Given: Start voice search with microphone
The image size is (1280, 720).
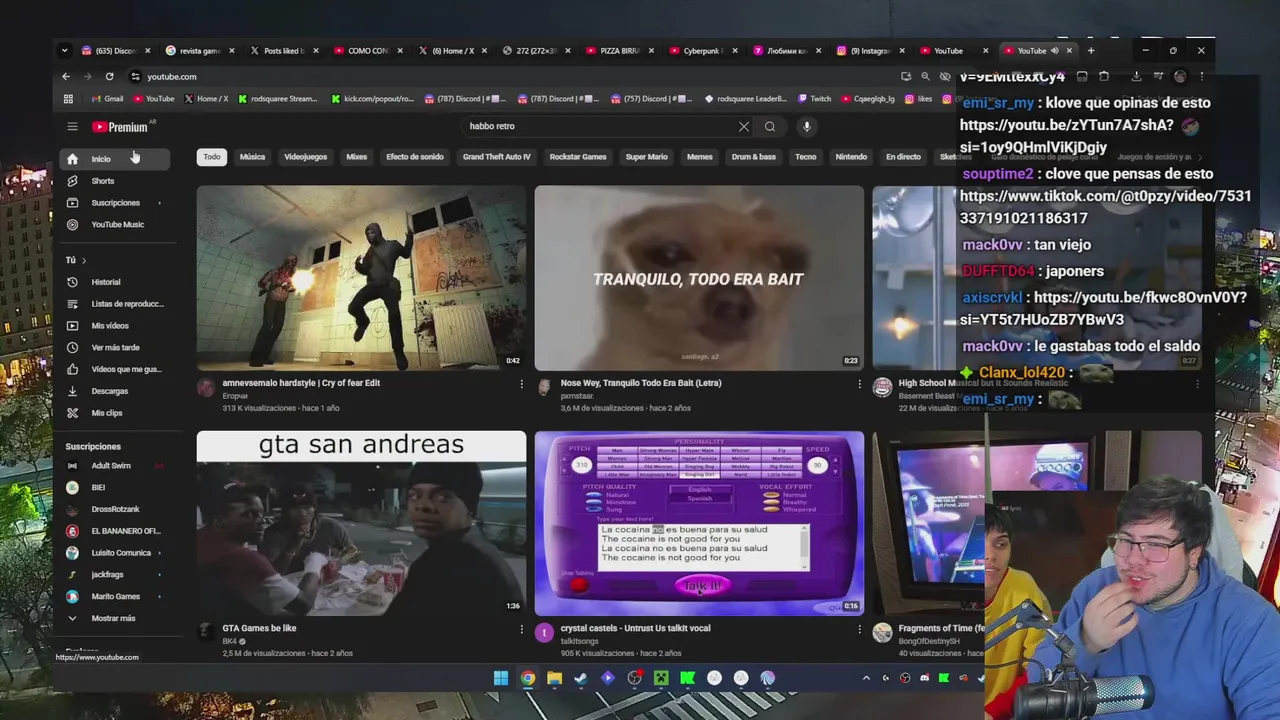Looking at the screenshot, I should (807, 127).
